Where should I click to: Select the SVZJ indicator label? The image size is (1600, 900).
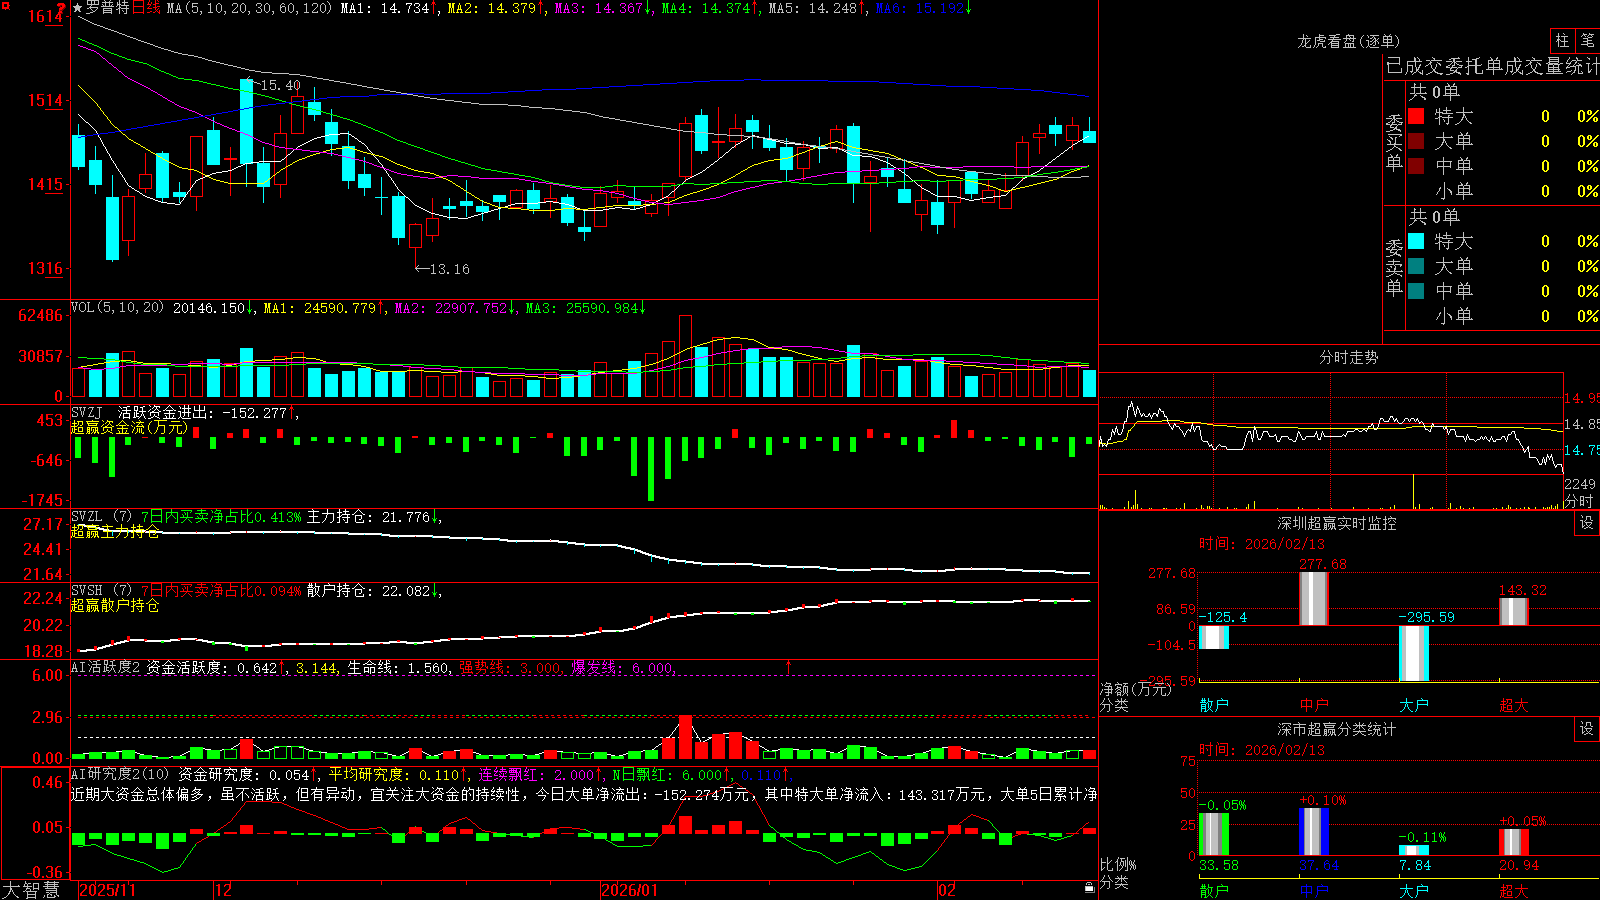pos(86,412)
